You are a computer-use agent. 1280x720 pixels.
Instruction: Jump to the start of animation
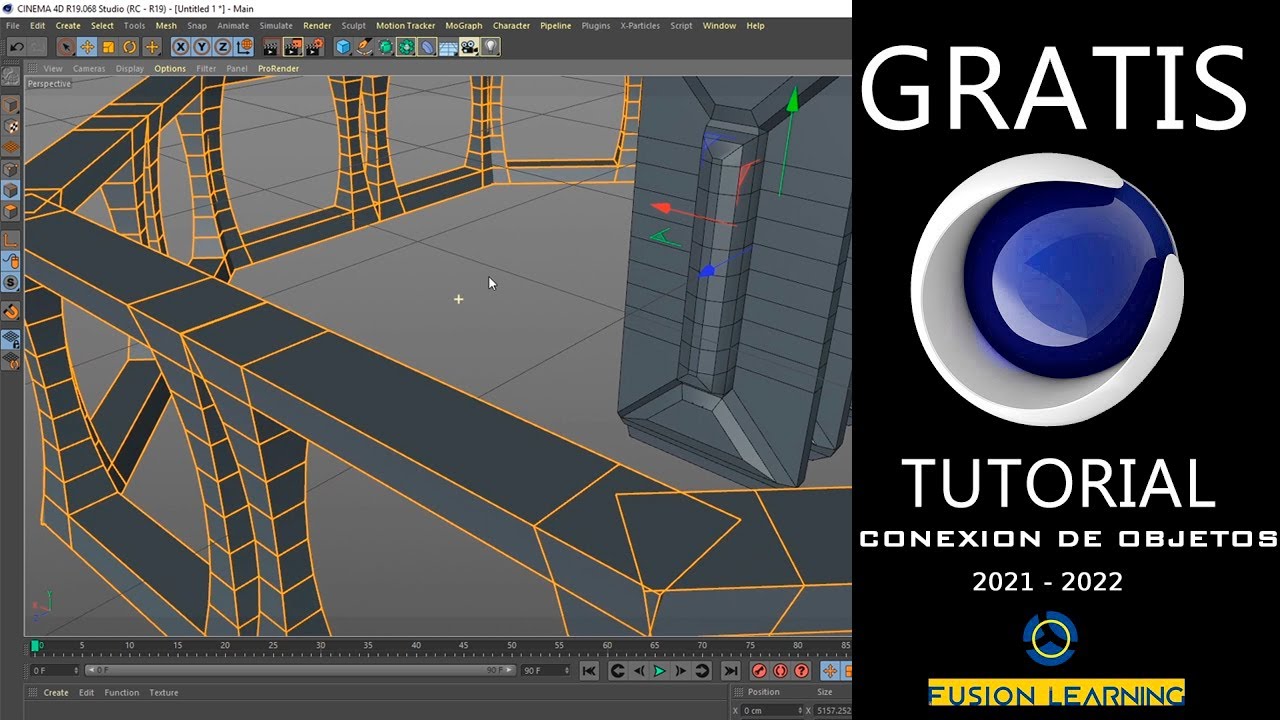click(x=589, y=671)
